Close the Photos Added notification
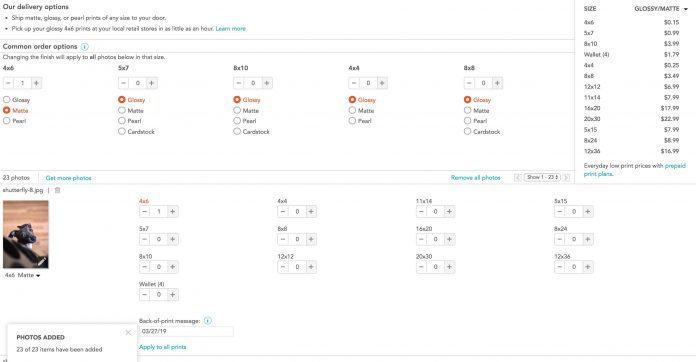Image resolution: width=696 pixels, height=362 pixels. point(128,332)
